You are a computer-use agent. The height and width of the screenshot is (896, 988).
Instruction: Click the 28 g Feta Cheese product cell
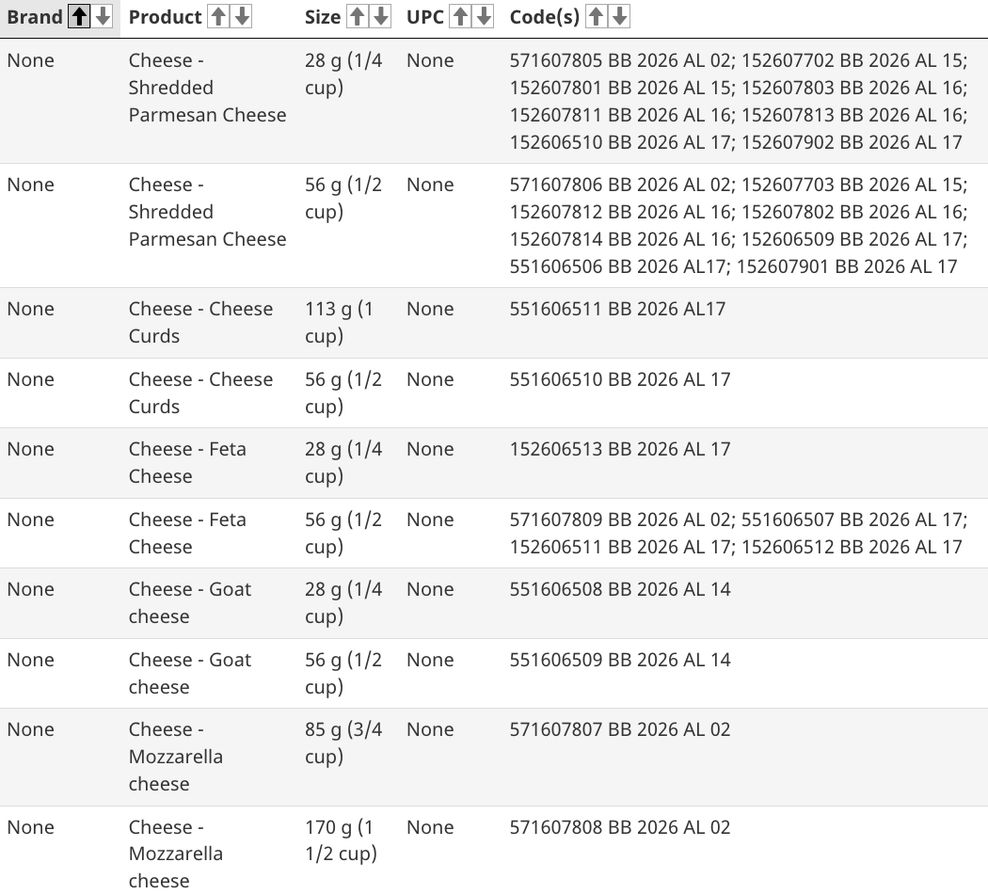point(187,462)
